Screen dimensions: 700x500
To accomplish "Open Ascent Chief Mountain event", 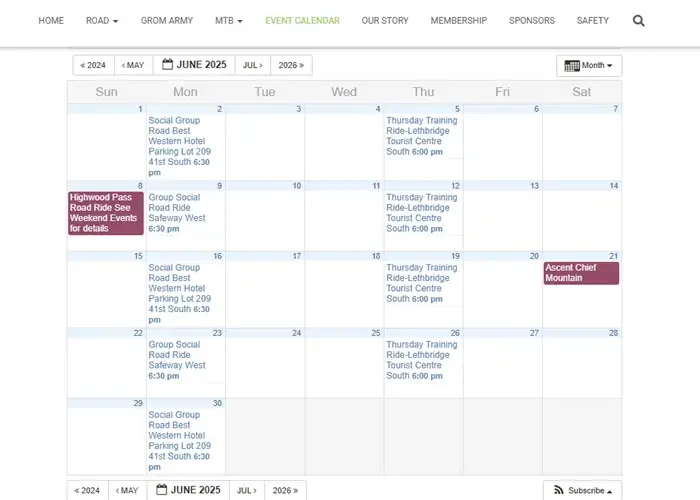I will tap(581, 273).
